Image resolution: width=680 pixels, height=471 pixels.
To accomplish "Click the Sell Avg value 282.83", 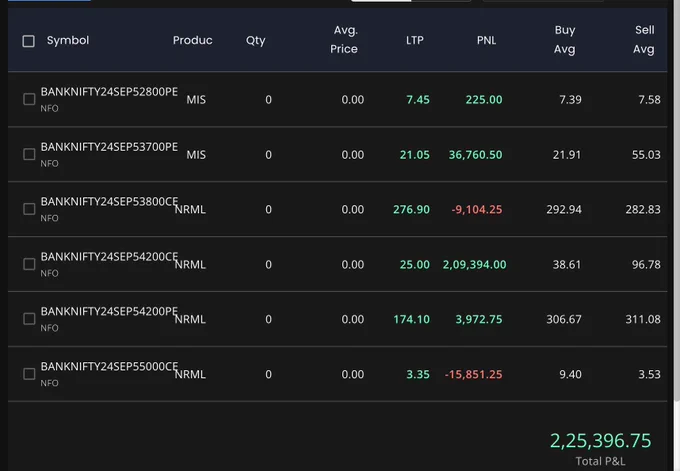I will [x=643, y=209].
